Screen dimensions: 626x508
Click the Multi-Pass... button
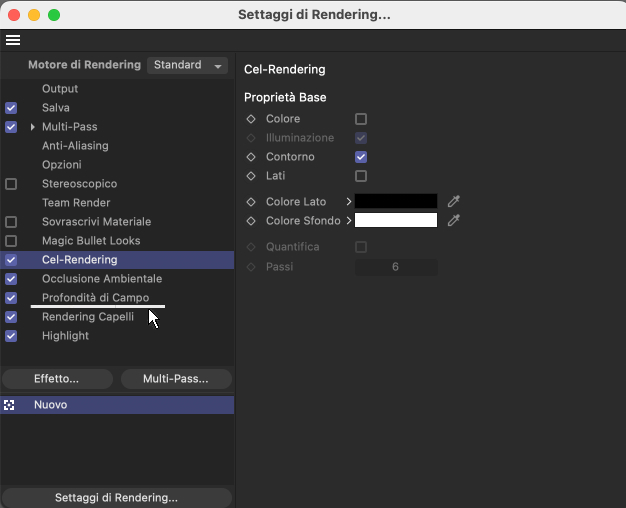[176, 379]
